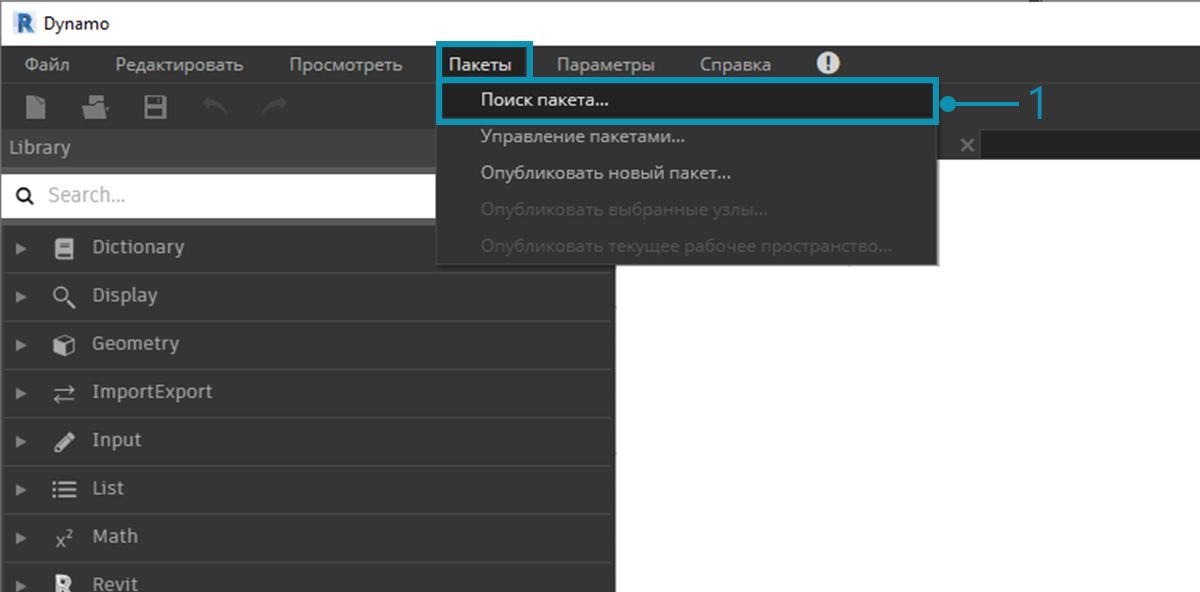Viewport: 1200px width, 592px height.
Task: Open the Справка menu
Action: (735, 65)
